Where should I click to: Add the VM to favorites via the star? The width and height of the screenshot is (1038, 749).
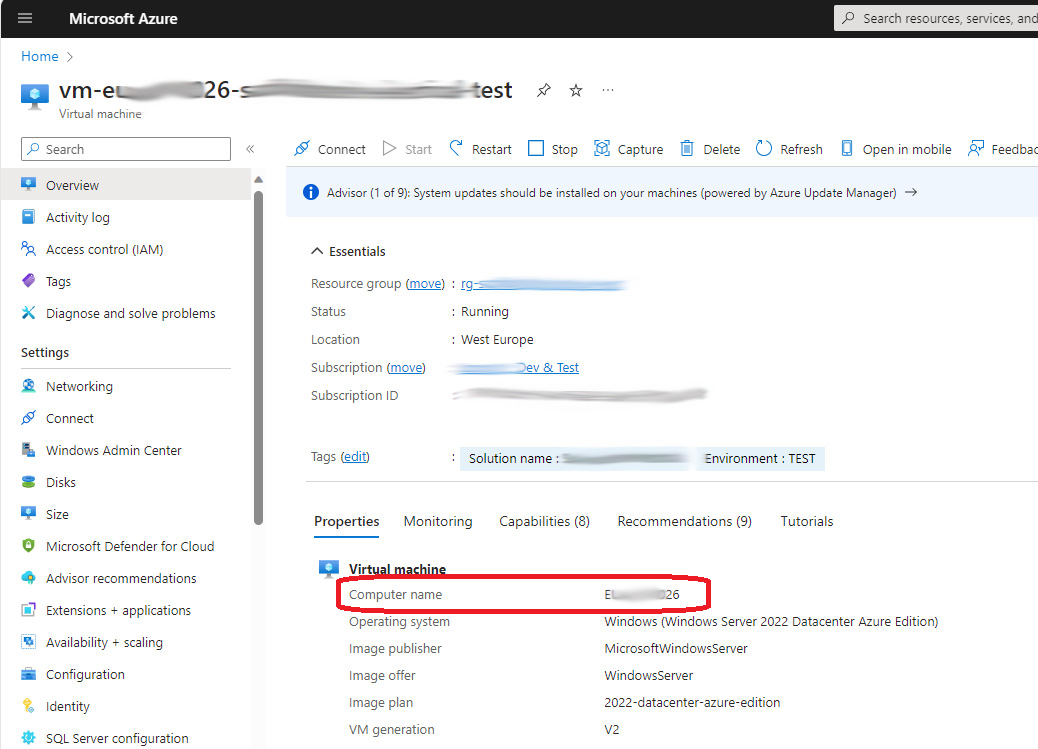[575, 90]
